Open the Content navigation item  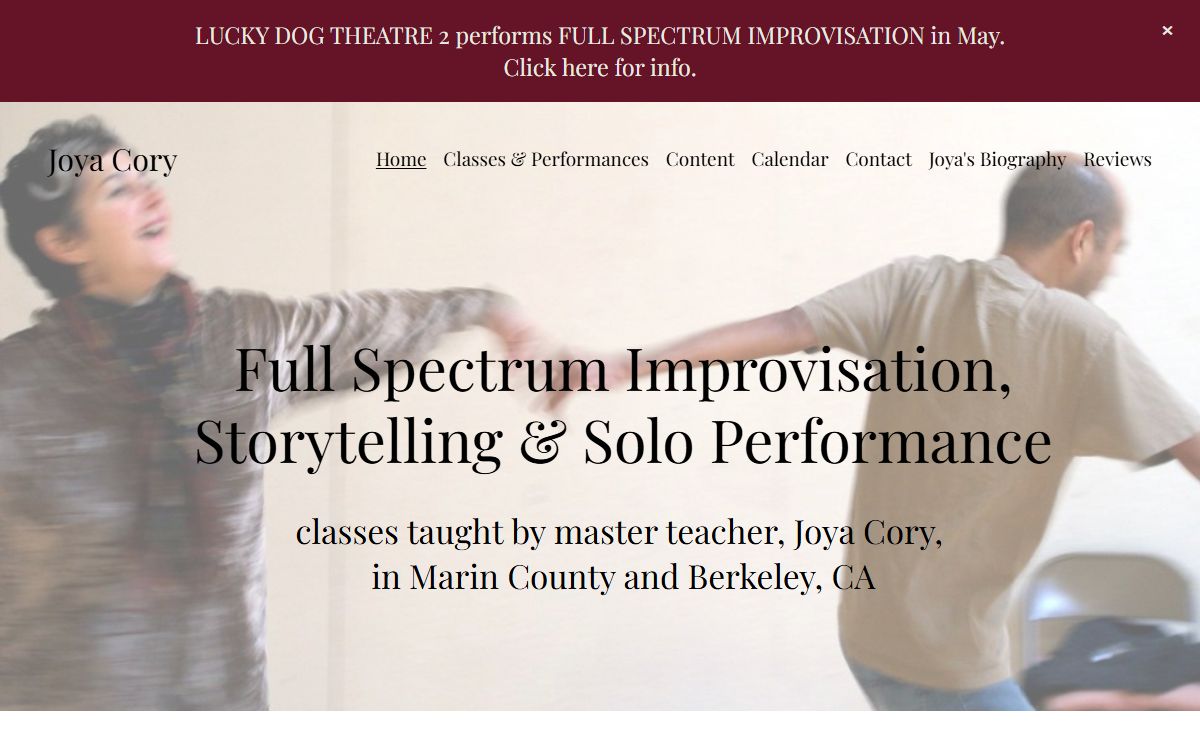click(x=700, y=159)
